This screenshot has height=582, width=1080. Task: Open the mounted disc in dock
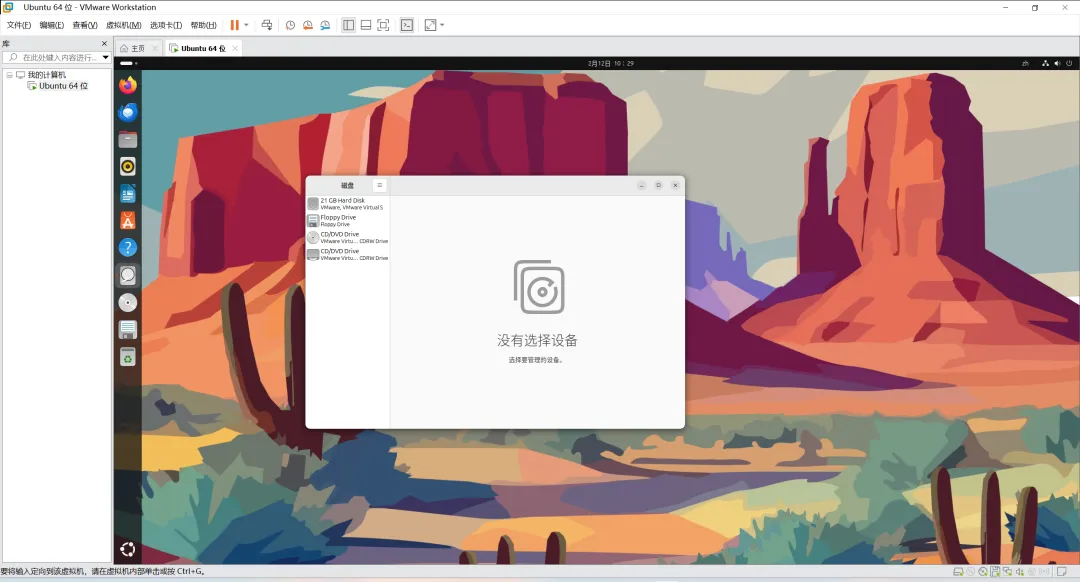coord(127,302)
